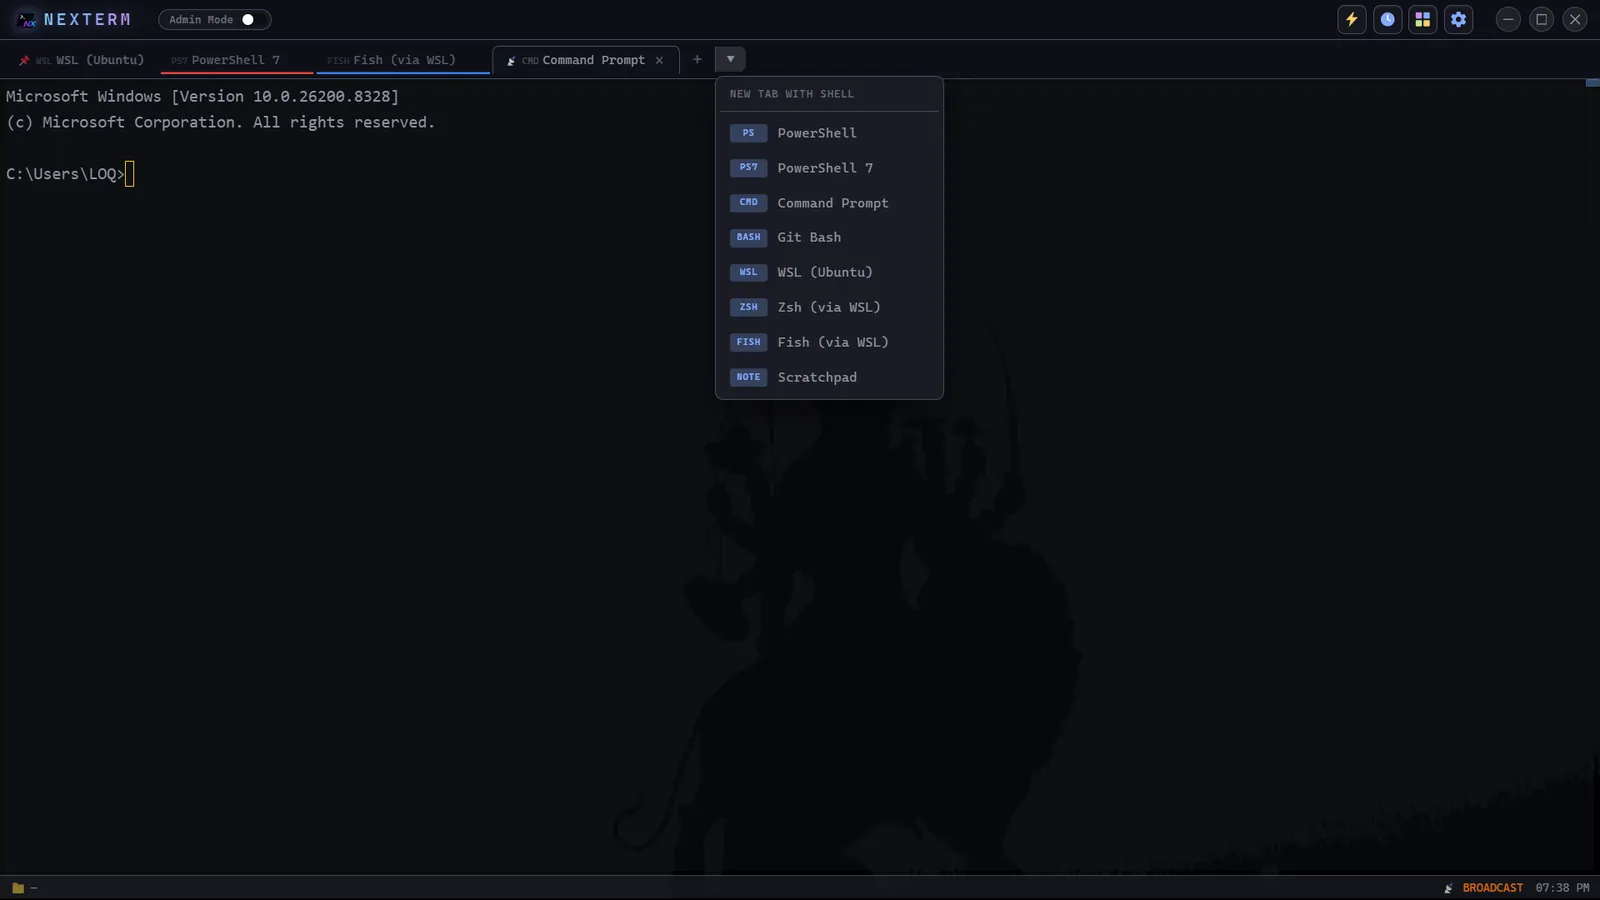Select the Command Prompt tab

[585, 60]
